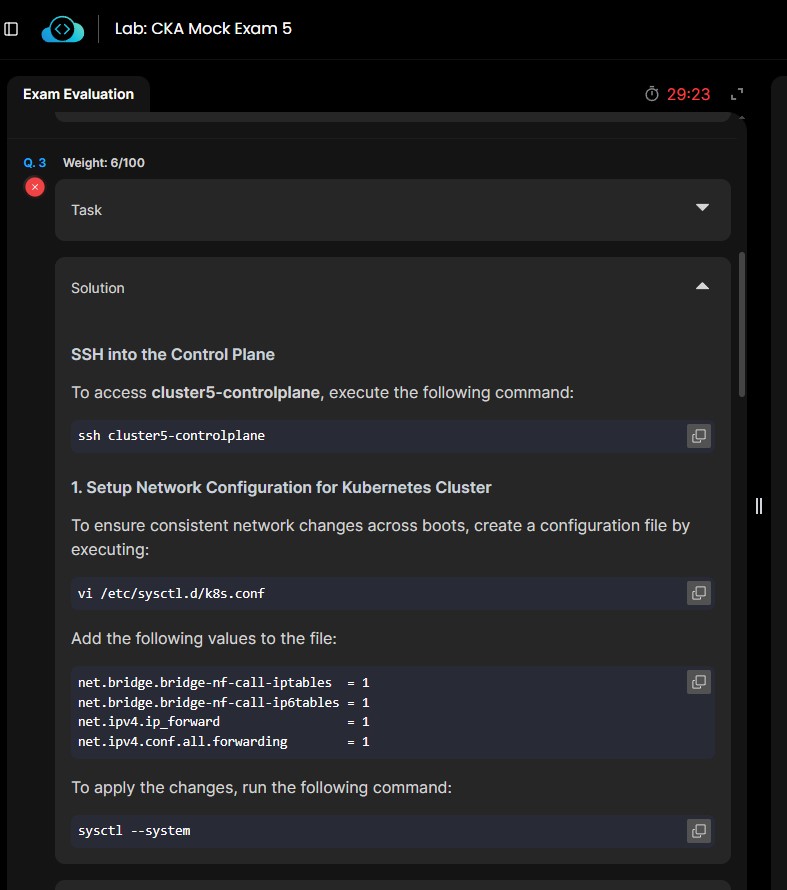
Task: Copy the ssh cluster5-controlplane command
Action: (698, 436)
